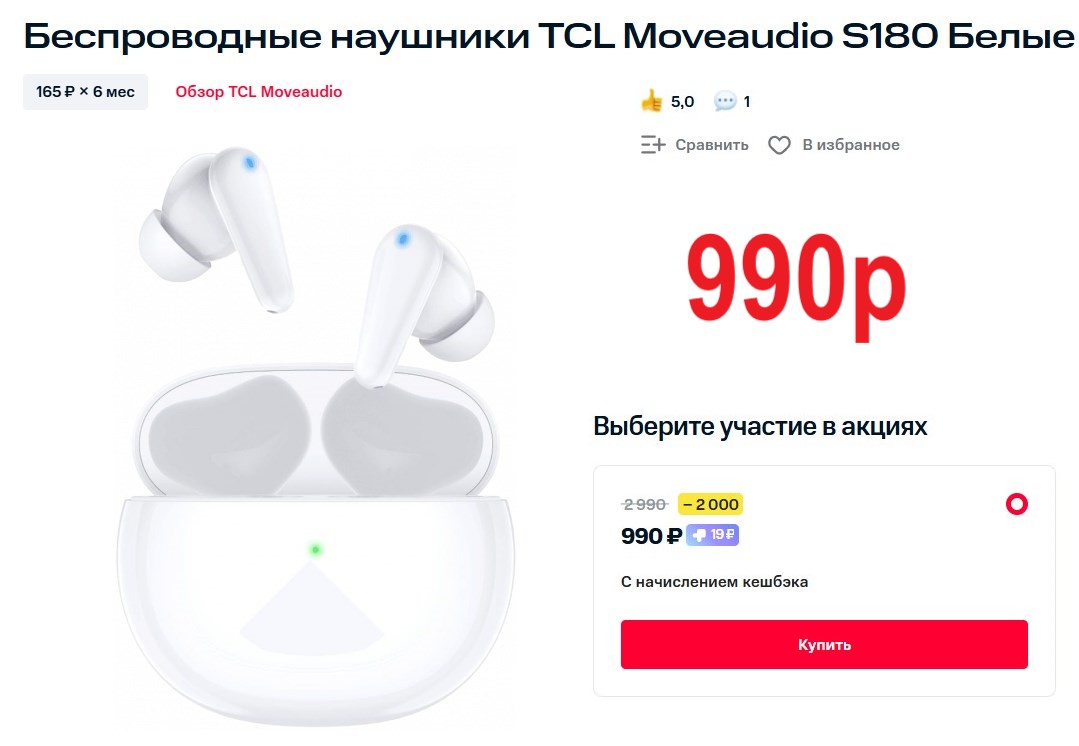
Task: Click the thumbs-up rating icon
Action: pyautogui.click(x=651, y=101)
